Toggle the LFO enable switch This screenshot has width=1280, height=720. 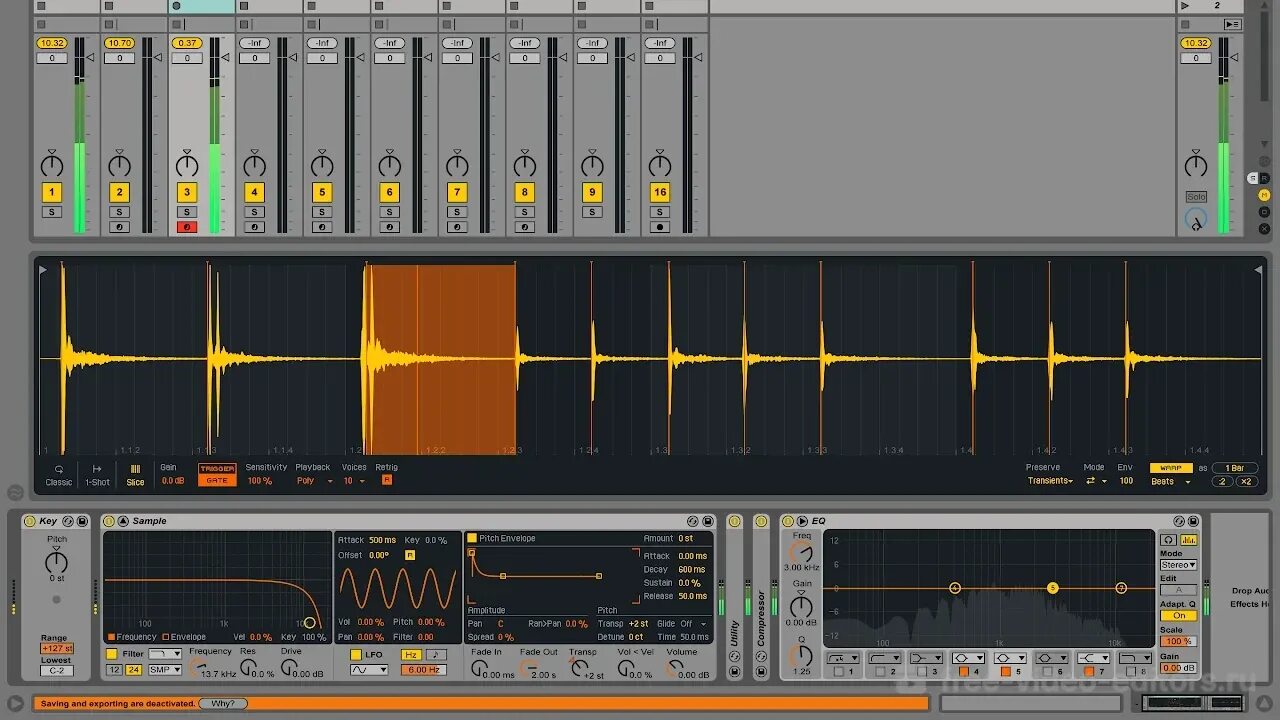[355, 654]
